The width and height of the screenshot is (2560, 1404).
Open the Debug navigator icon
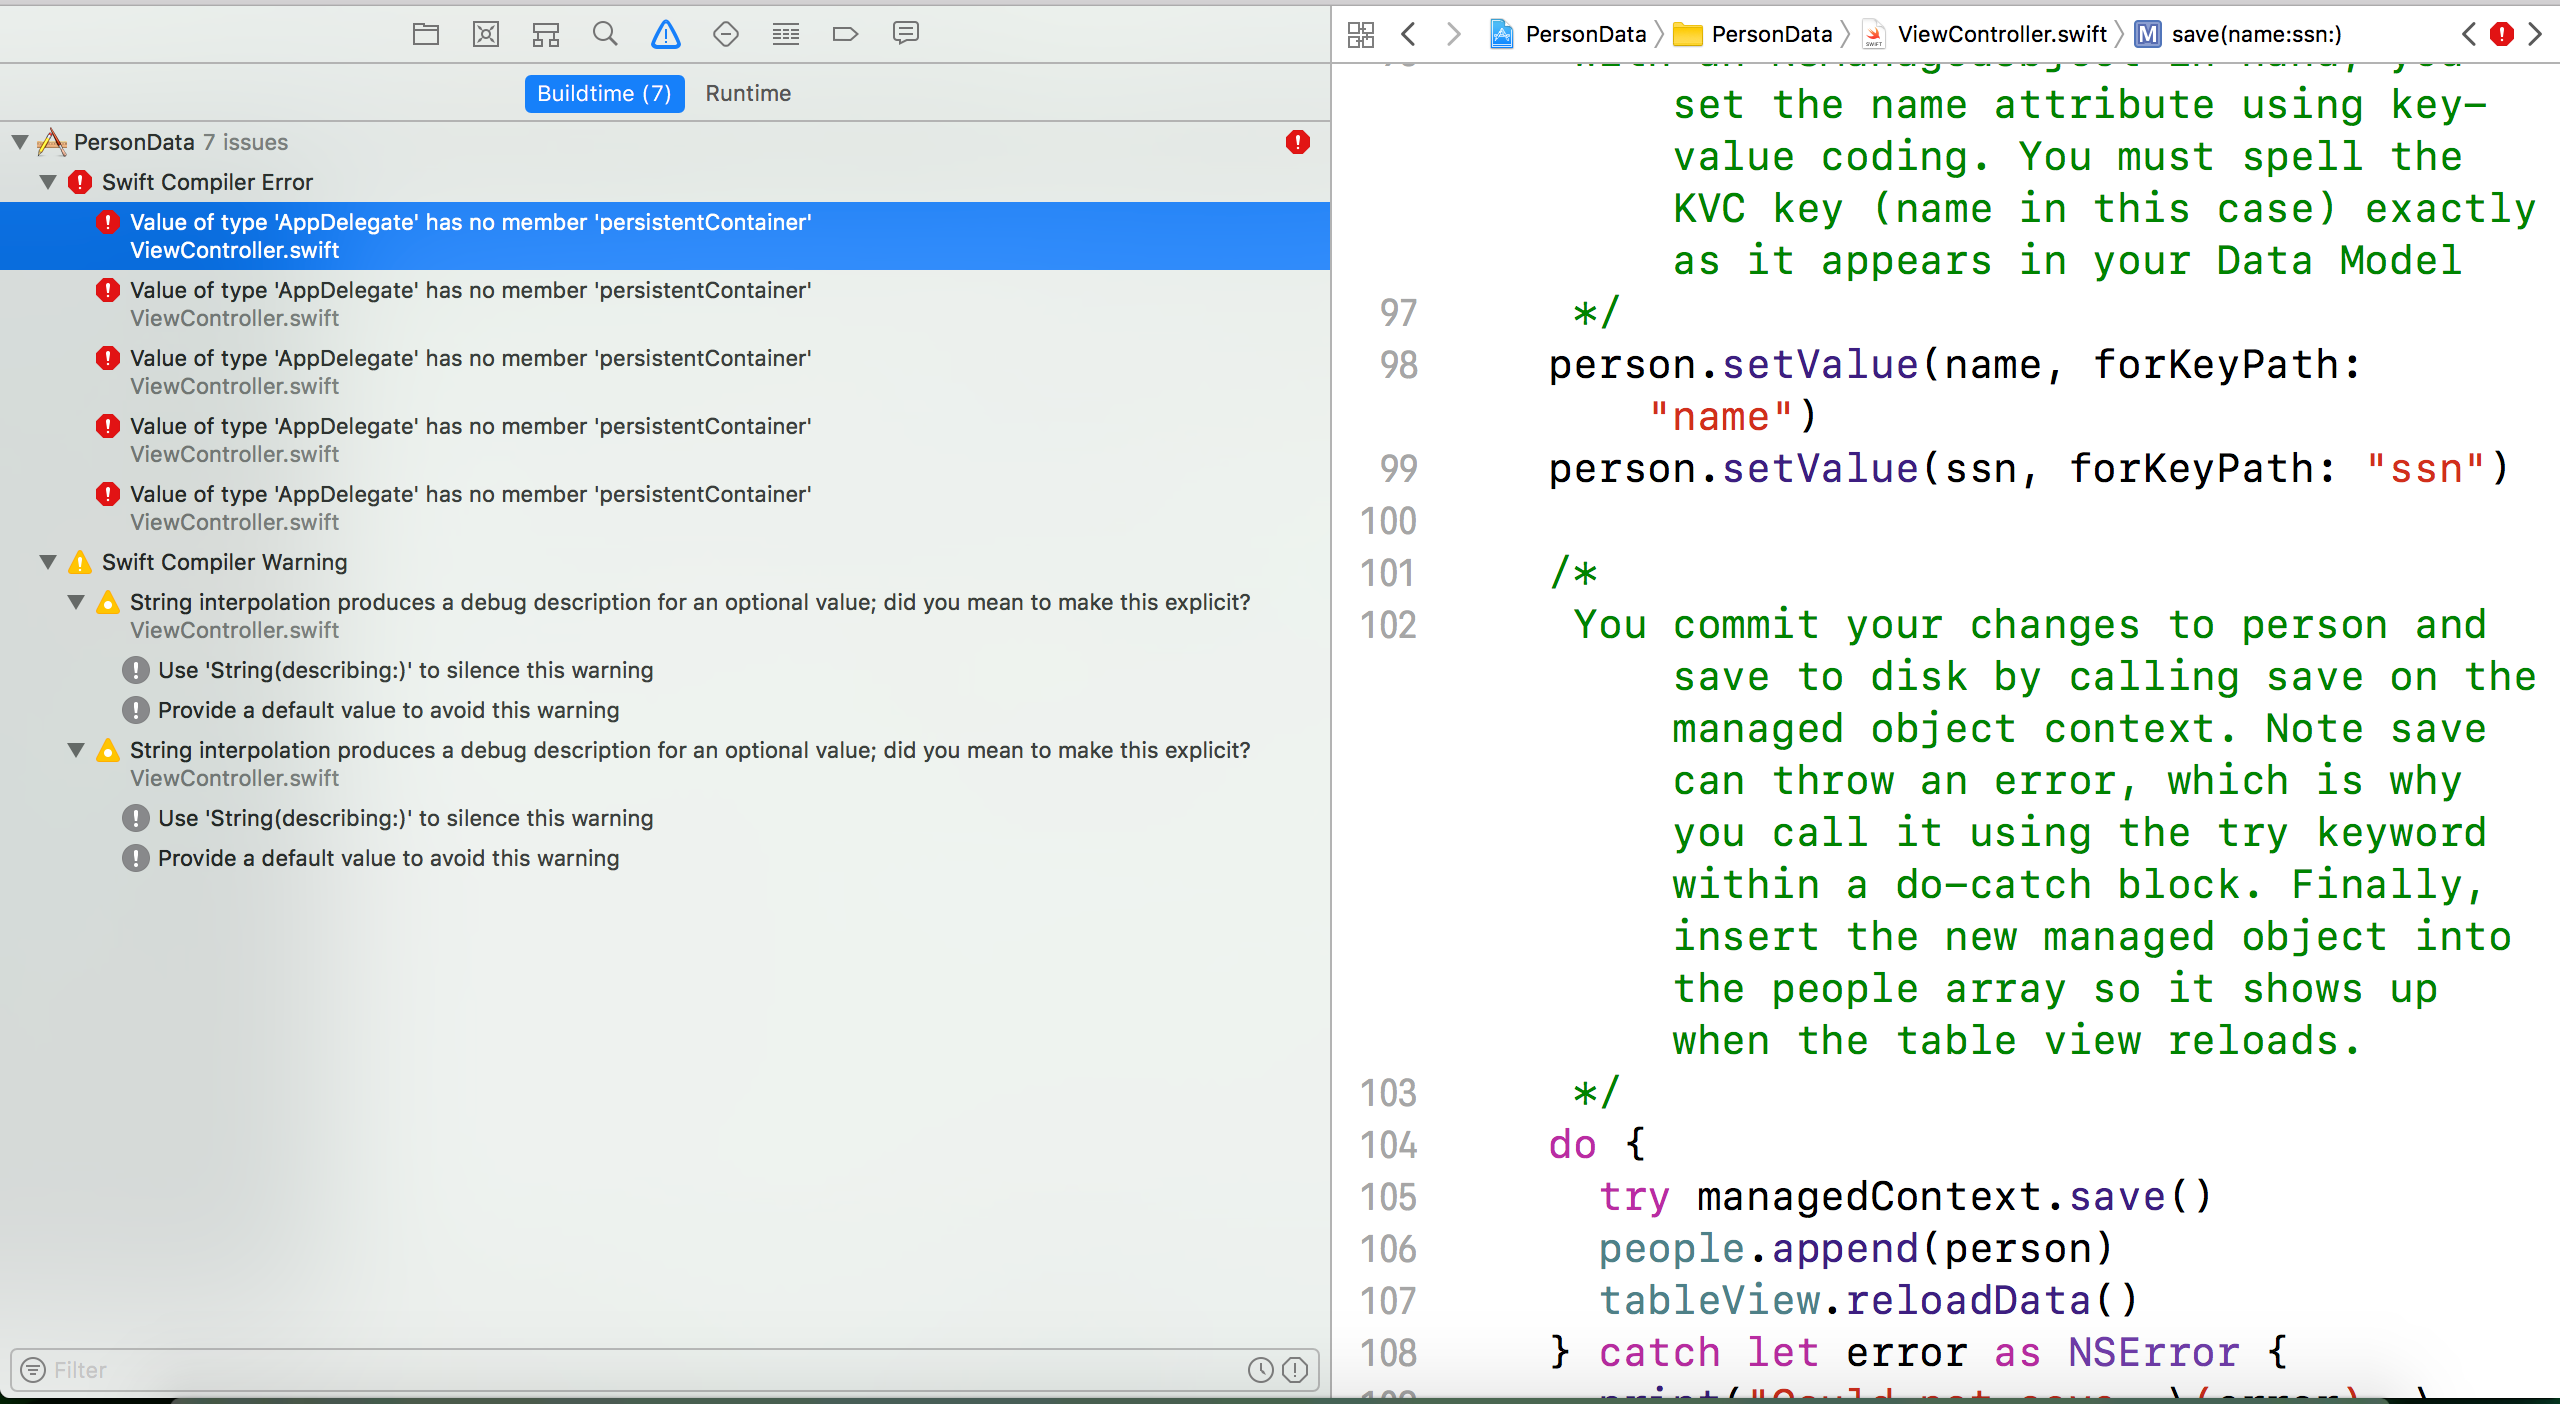click(x=786, y=34)
